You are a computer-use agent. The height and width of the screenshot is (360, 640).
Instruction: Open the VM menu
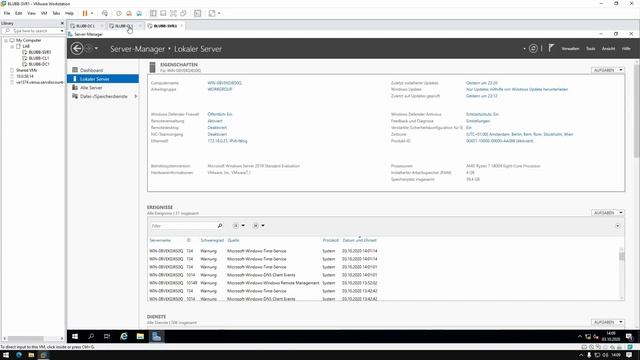pos(44,13)
